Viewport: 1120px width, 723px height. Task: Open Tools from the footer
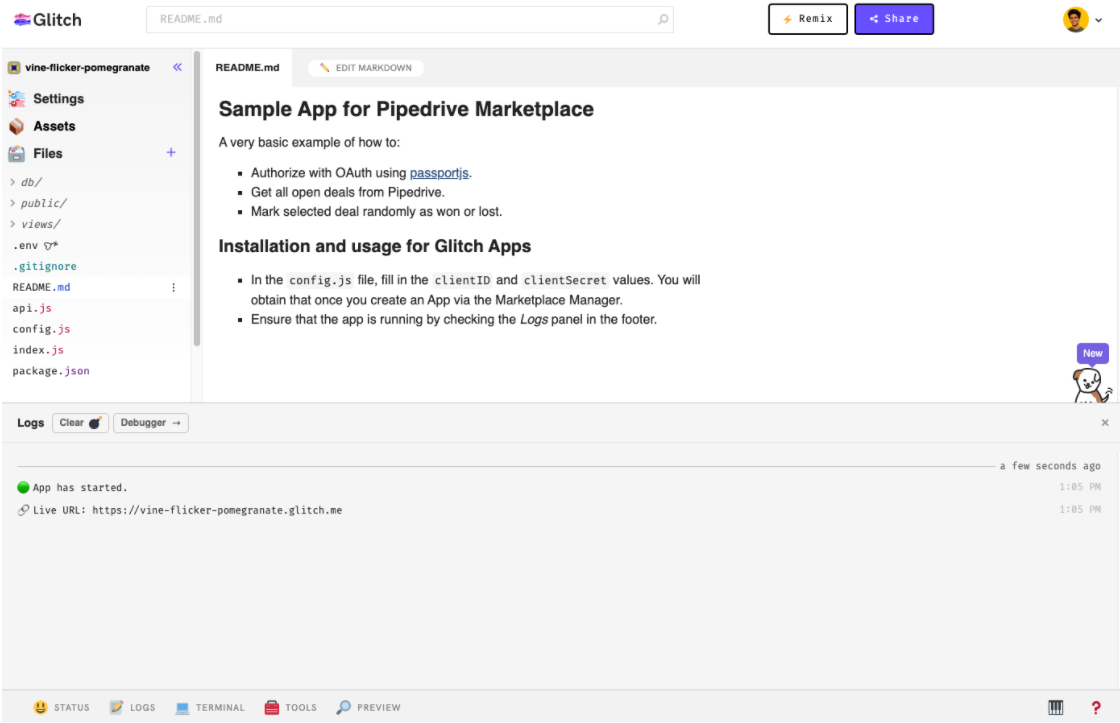(x=291, y=707)
